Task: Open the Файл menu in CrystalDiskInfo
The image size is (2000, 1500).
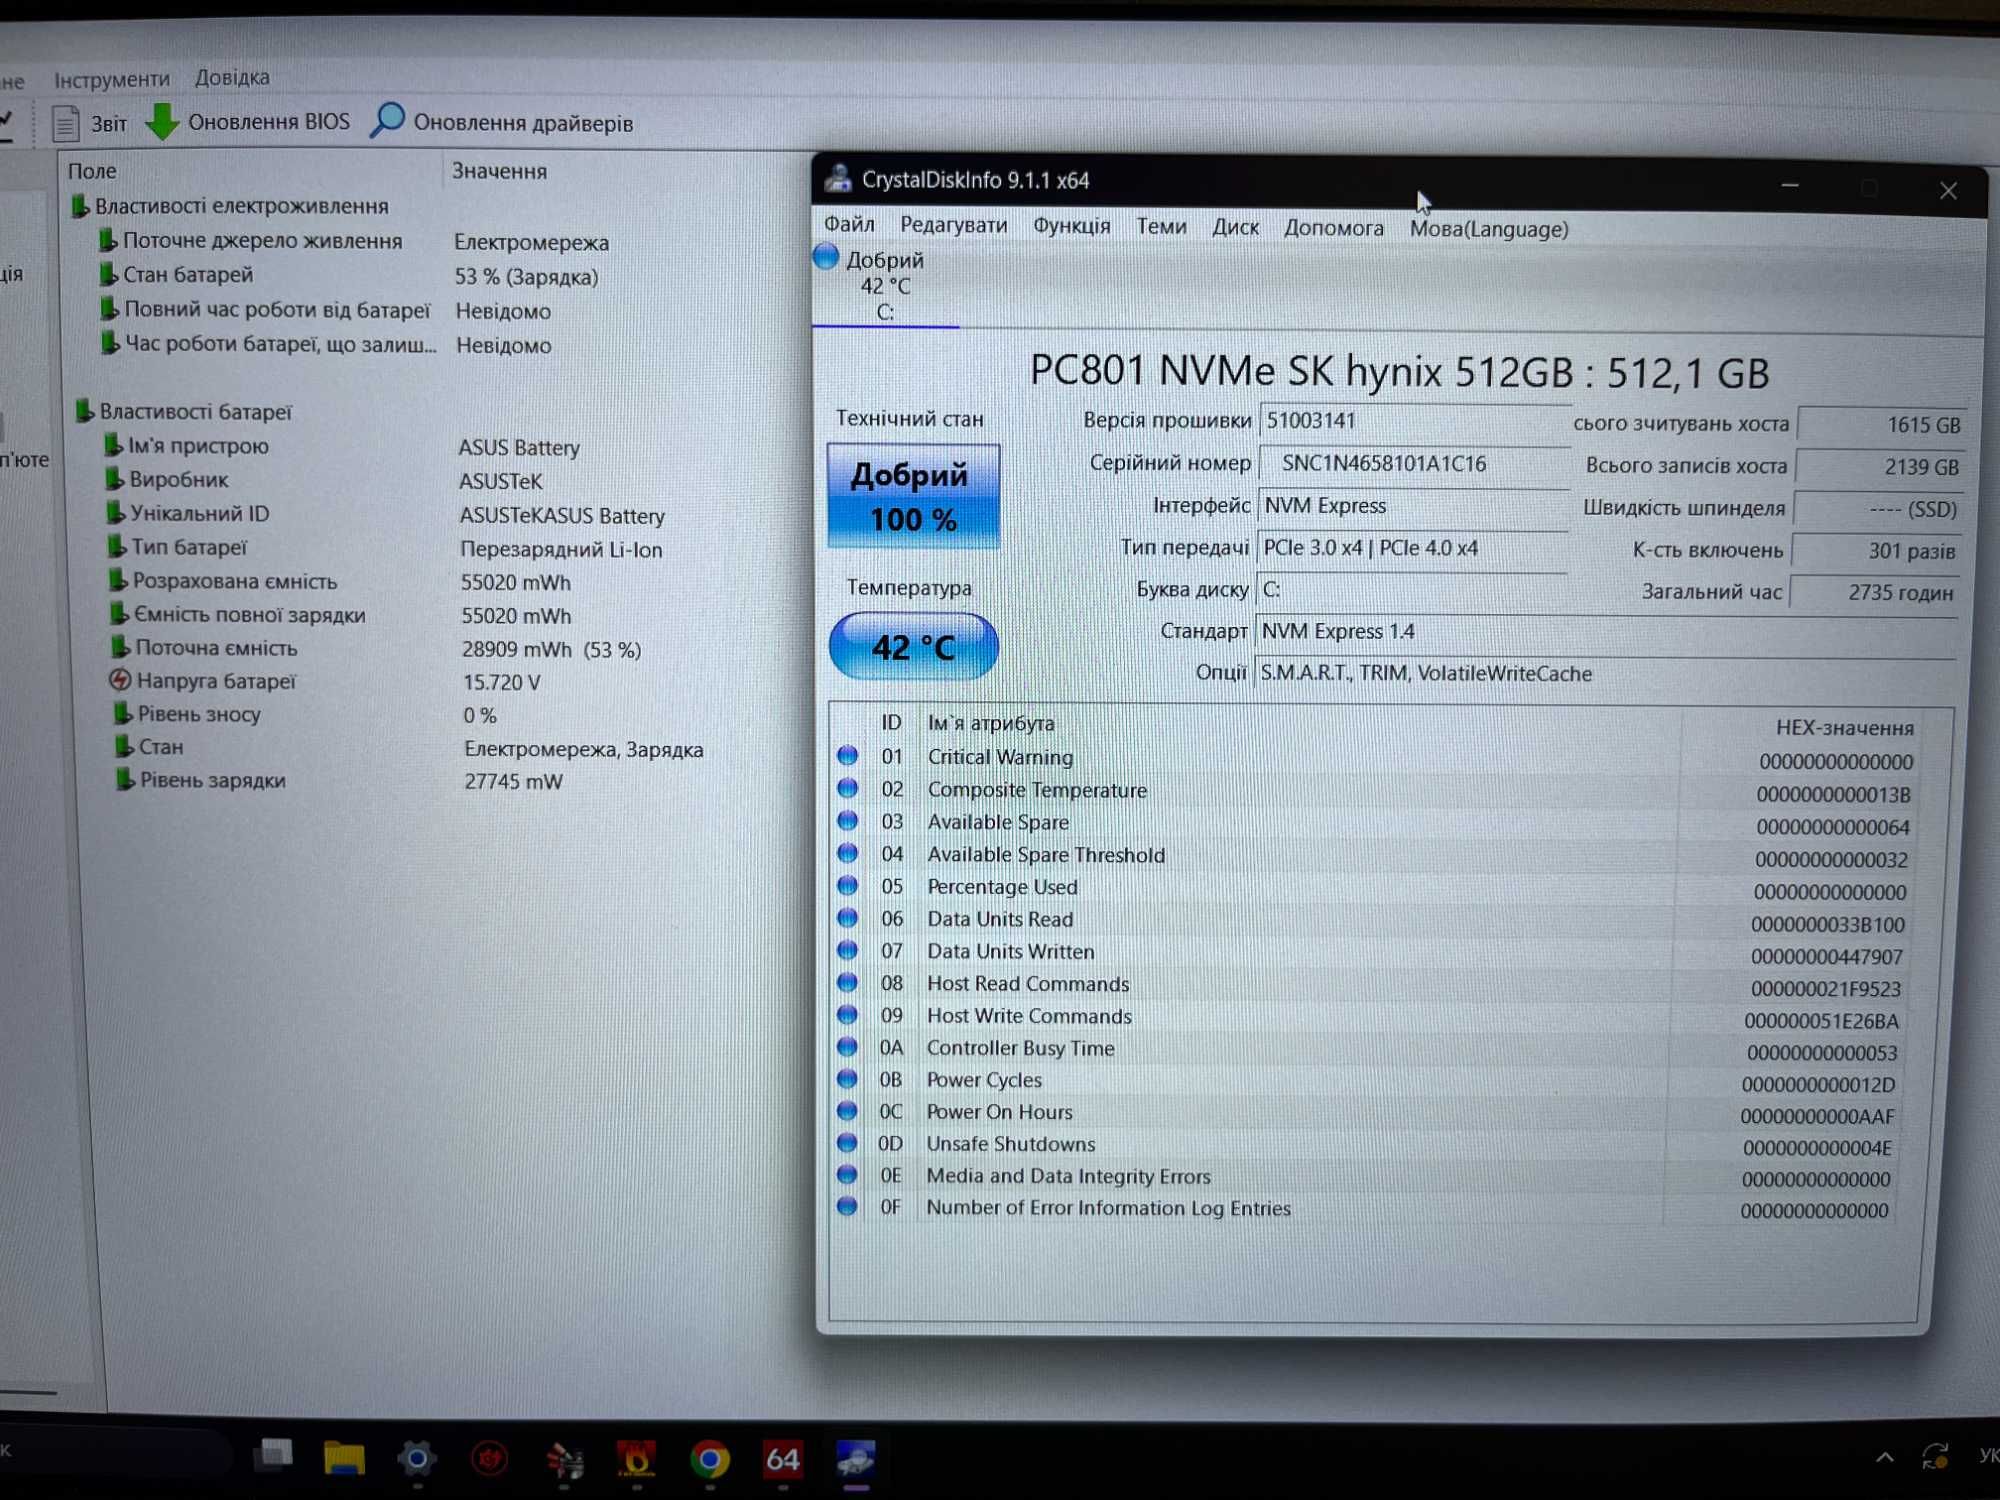Action: click(x=849, y=224)
